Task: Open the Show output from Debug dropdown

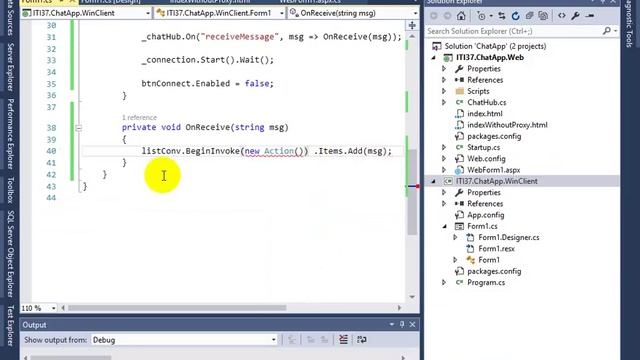Action: tap(273, 340)
